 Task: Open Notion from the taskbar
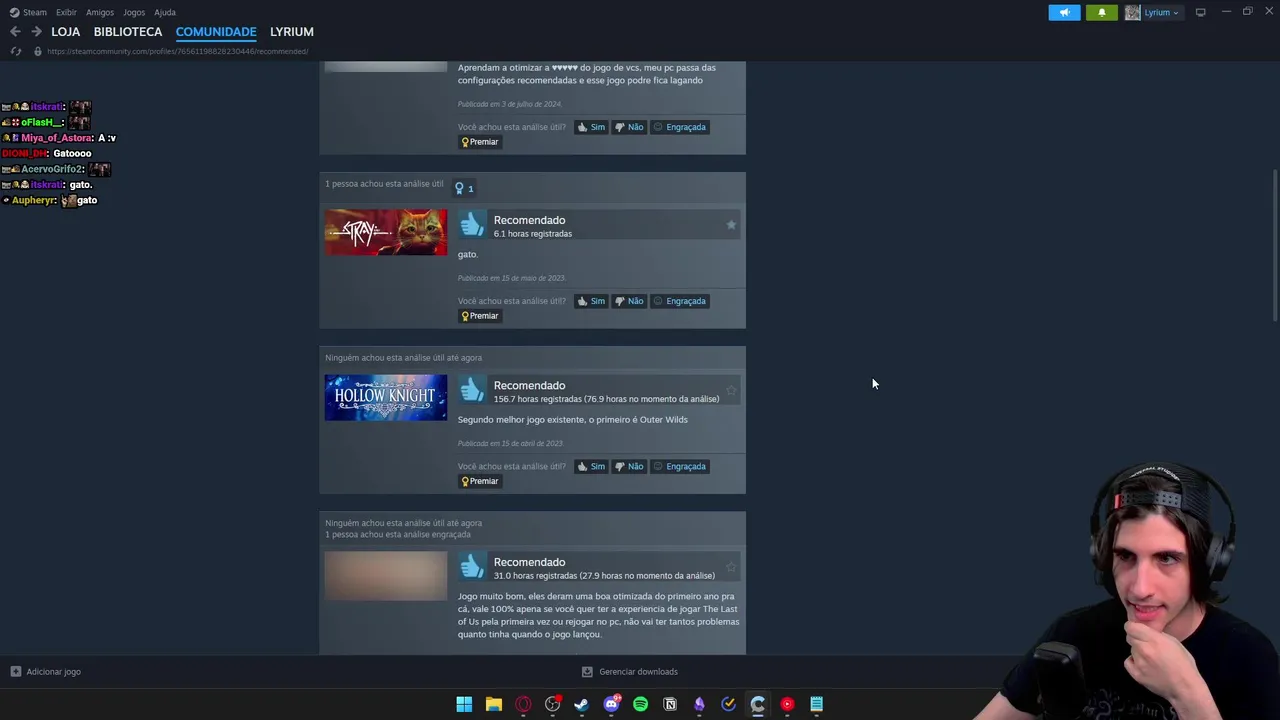(x=670, y=704)
